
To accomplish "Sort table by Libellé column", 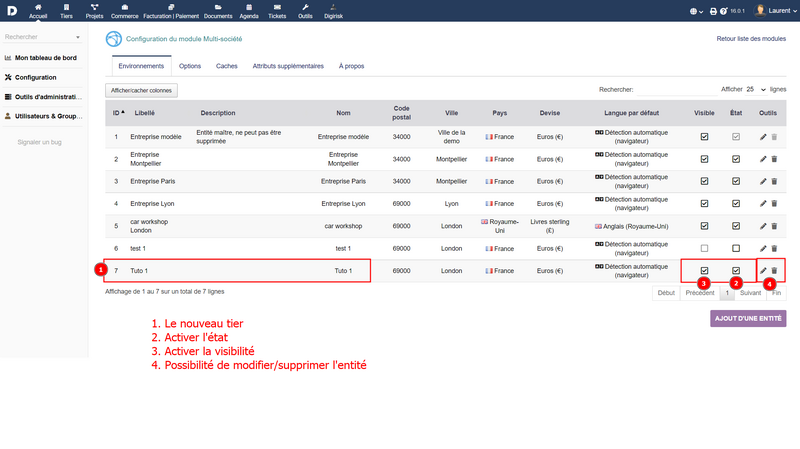I will pos(145,113).
